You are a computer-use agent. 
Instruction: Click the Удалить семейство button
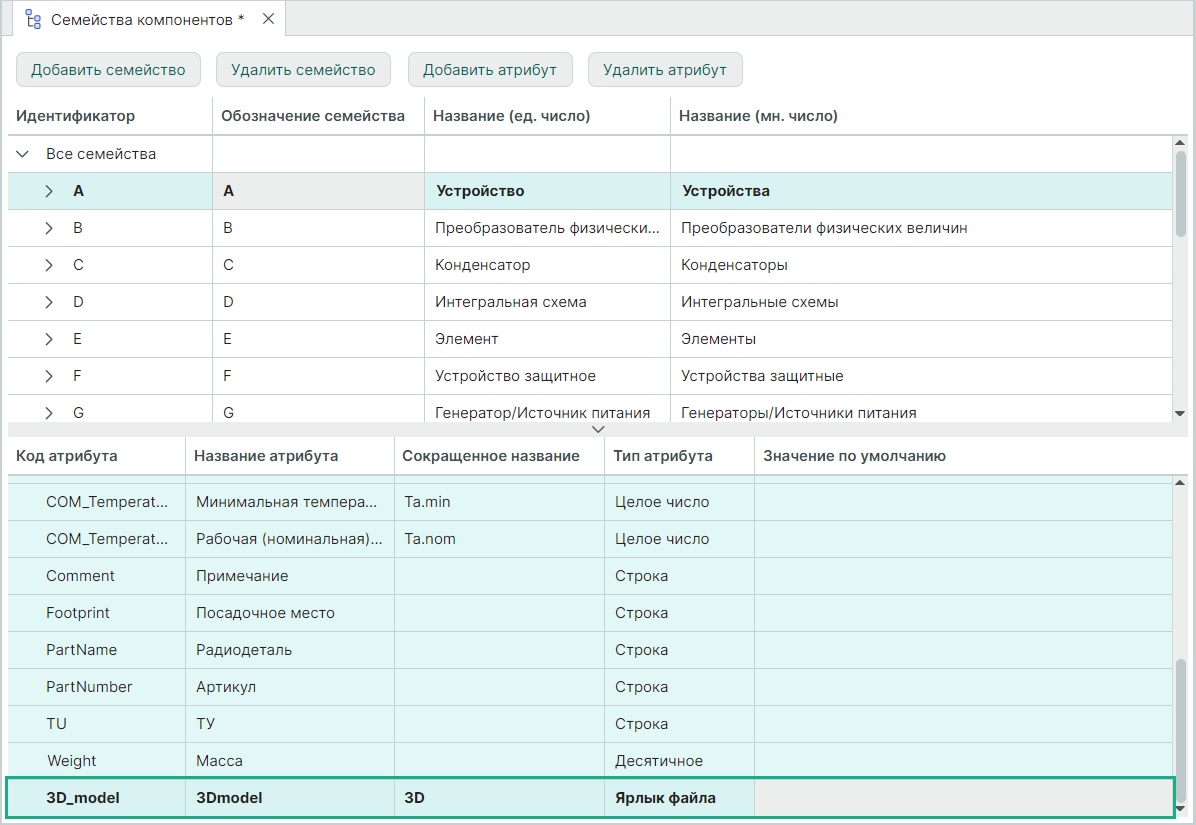(303, 70)
